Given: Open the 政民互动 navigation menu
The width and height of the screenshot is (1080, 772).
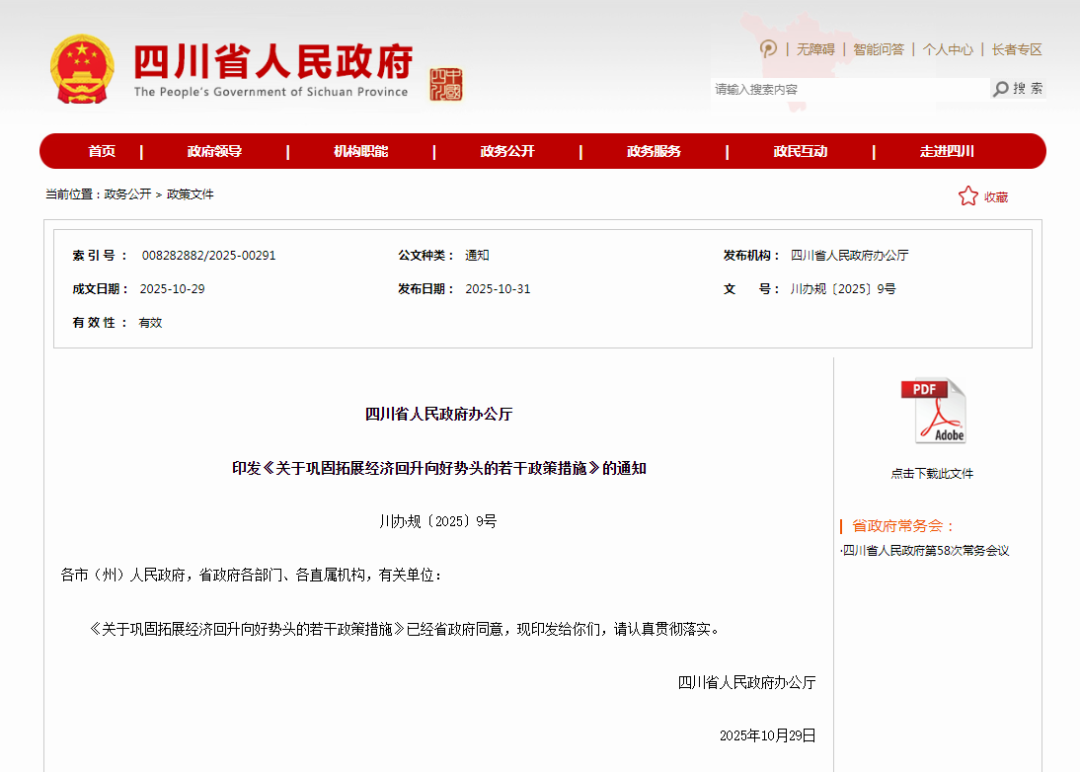Looking at the screenshot, I should tap(800, 151).
